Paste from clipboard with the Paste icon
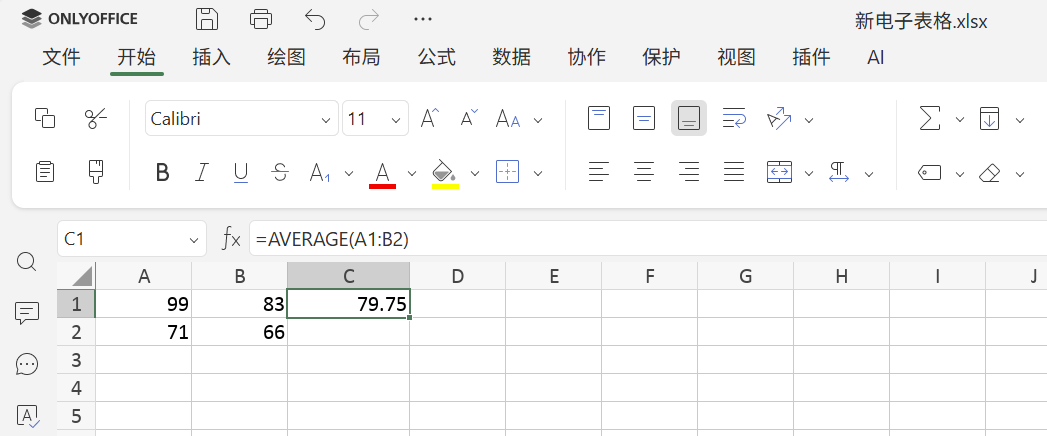This screenshot has width=1047, height=436. pyautogui.click(x=45, y=172)
